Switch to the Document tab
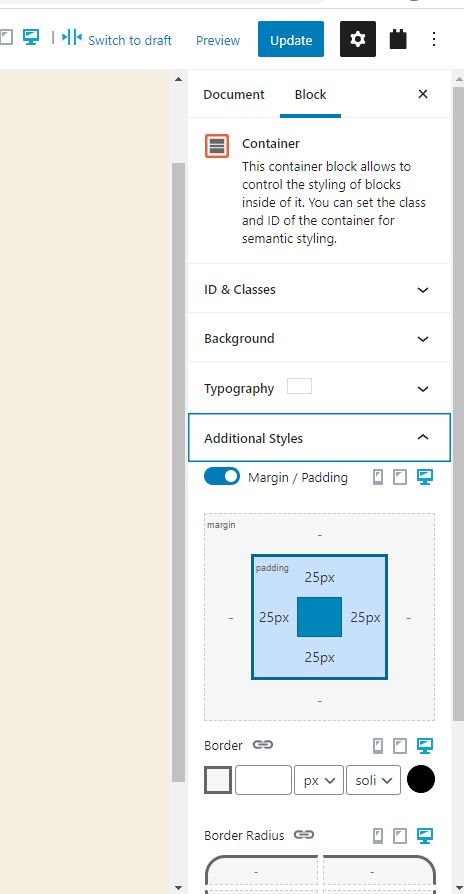464x894 pixels. coord(234,95)
